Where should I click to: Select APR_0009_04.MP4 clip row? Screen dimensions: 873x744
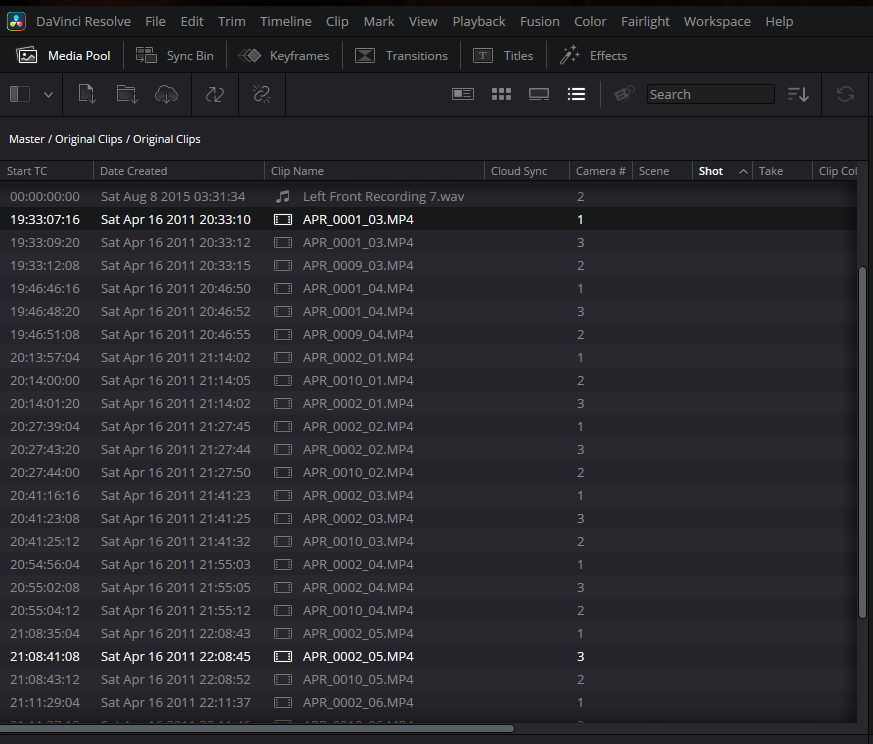point(428,335)
